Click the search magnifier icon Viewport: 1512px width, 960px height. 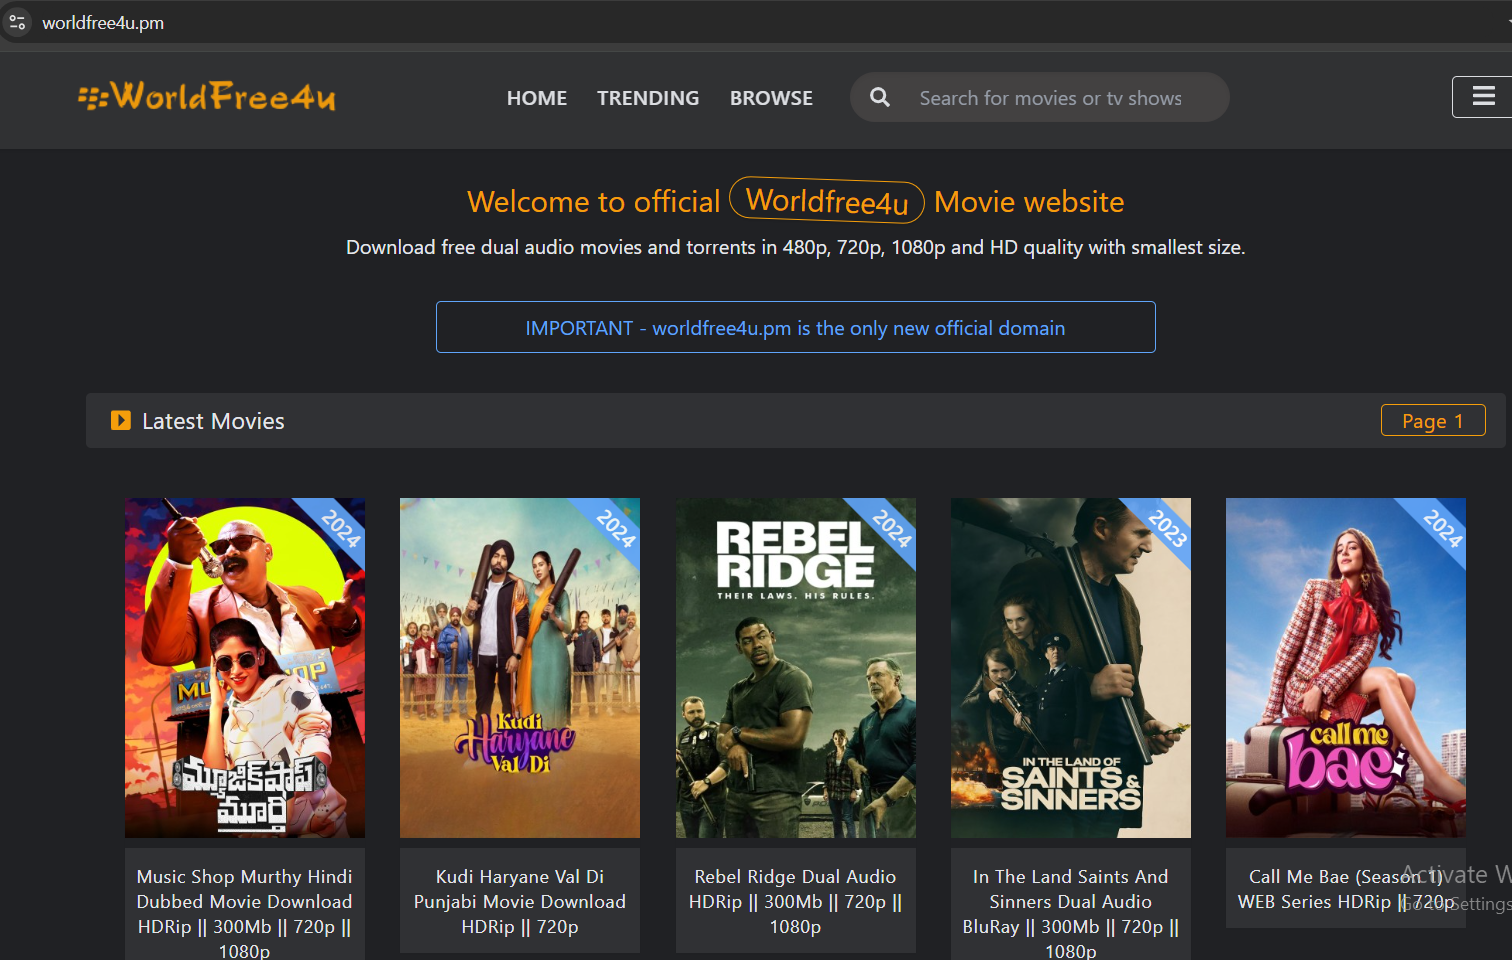(x=880, y=97)
